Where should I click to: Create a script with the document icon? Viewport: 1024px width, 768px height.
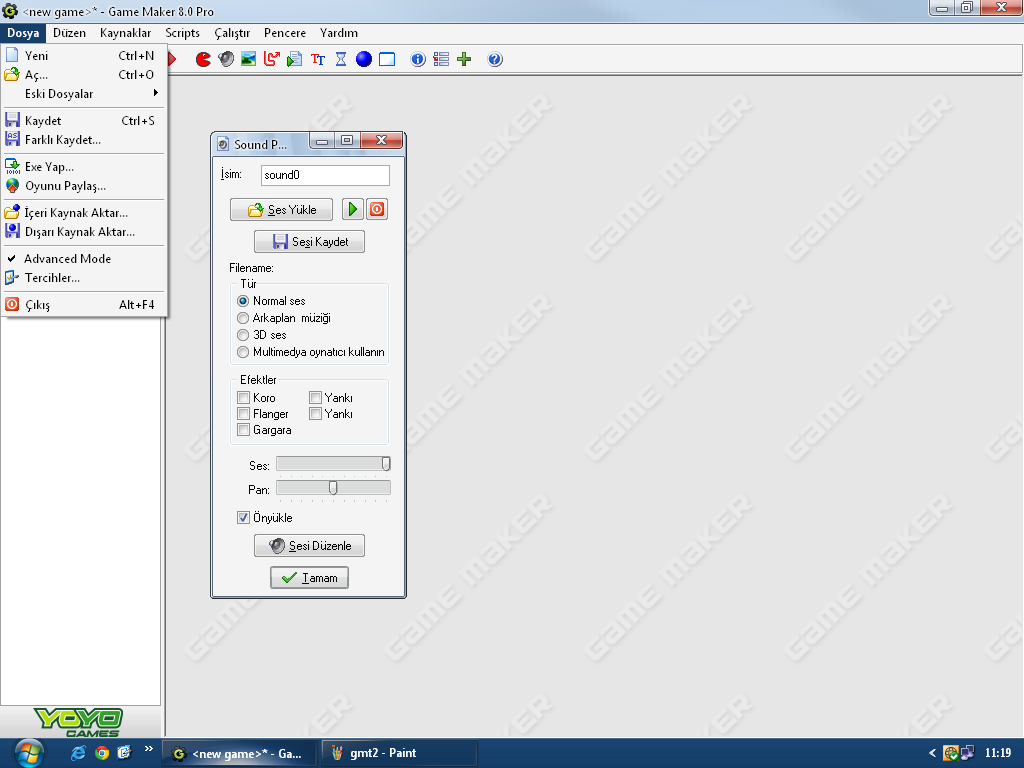tap(295, 59)
